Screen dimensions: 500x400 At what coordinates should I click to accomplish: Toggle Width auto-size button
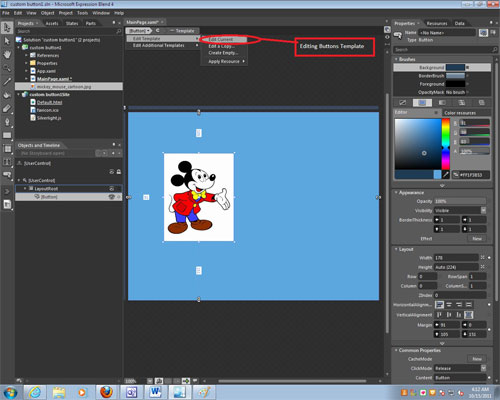pyautogui.click(x=482, y=257)
